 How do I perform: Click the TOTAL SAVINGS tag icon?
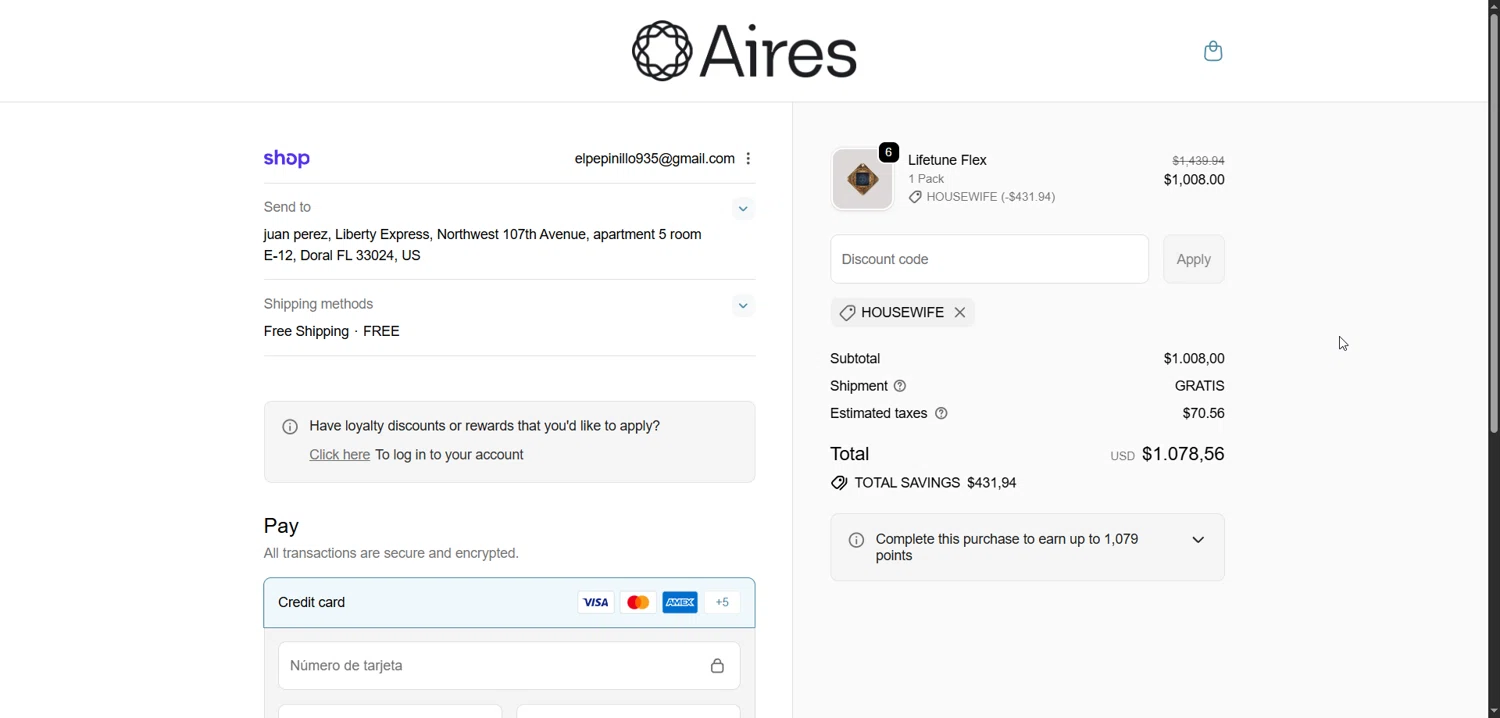click(839, 484)
